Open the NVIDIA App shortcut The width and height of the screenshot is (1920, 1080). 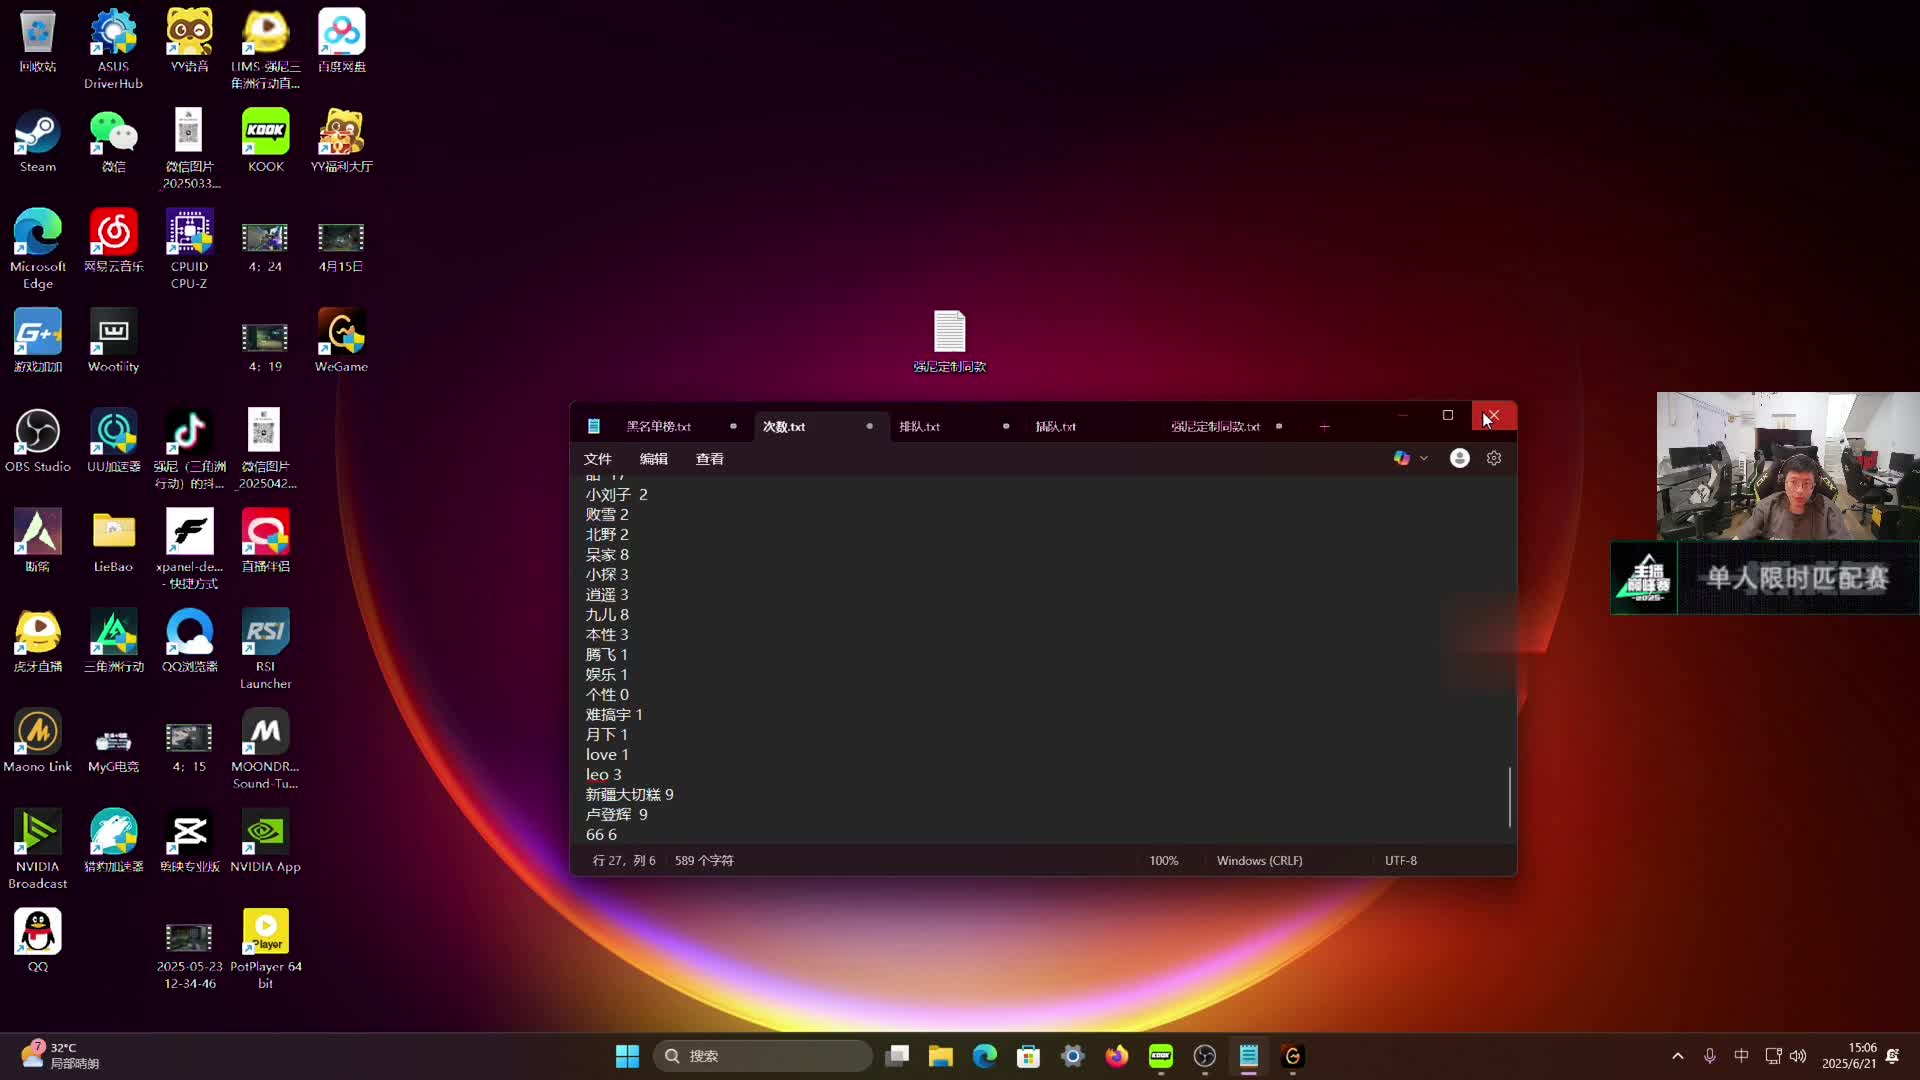click(265, 841)
